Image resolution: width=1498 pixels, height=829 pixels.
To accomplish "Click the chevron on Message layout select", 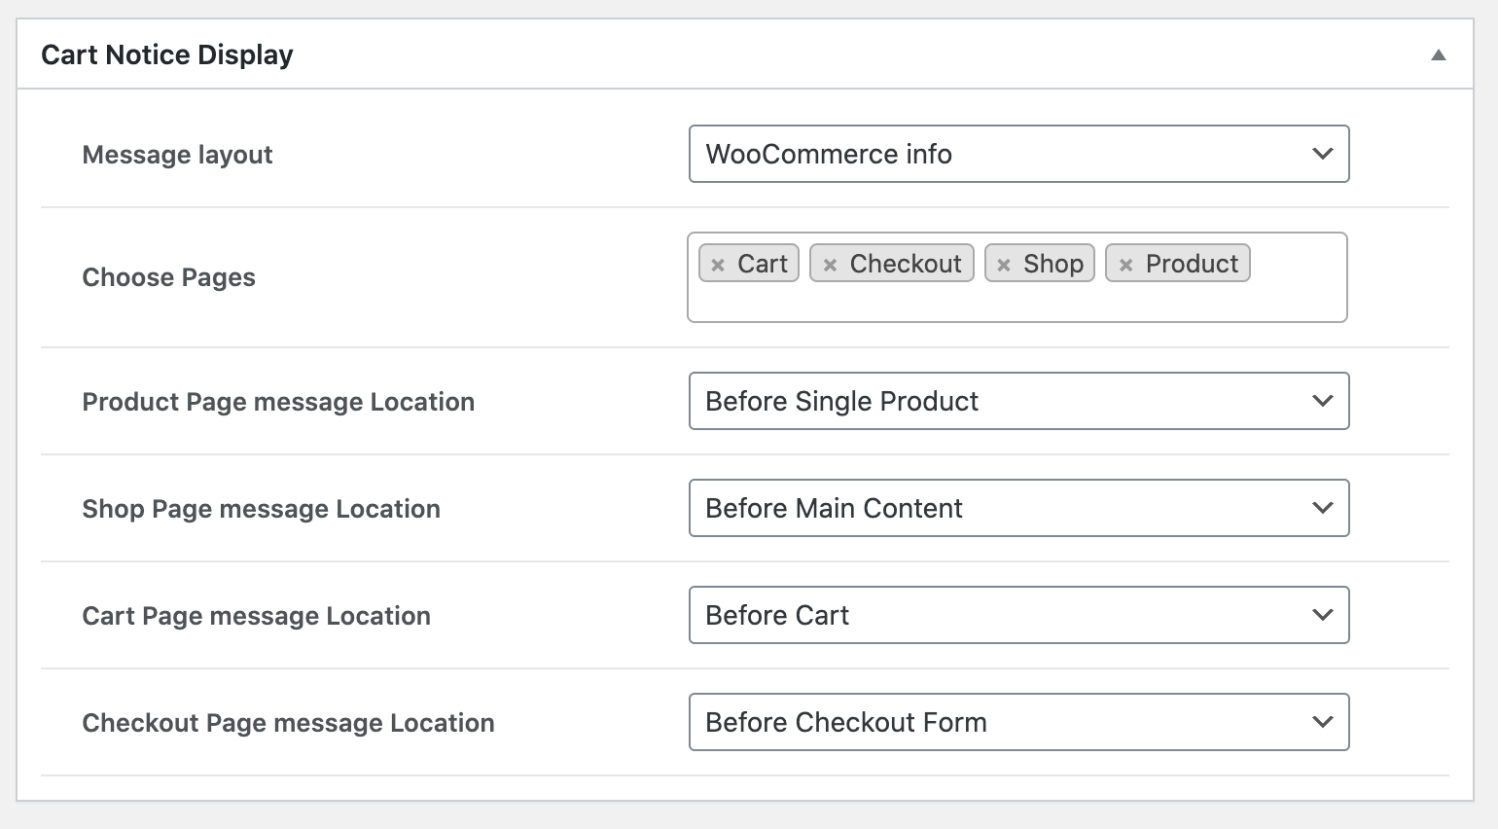I will (x=1324, y=154).
